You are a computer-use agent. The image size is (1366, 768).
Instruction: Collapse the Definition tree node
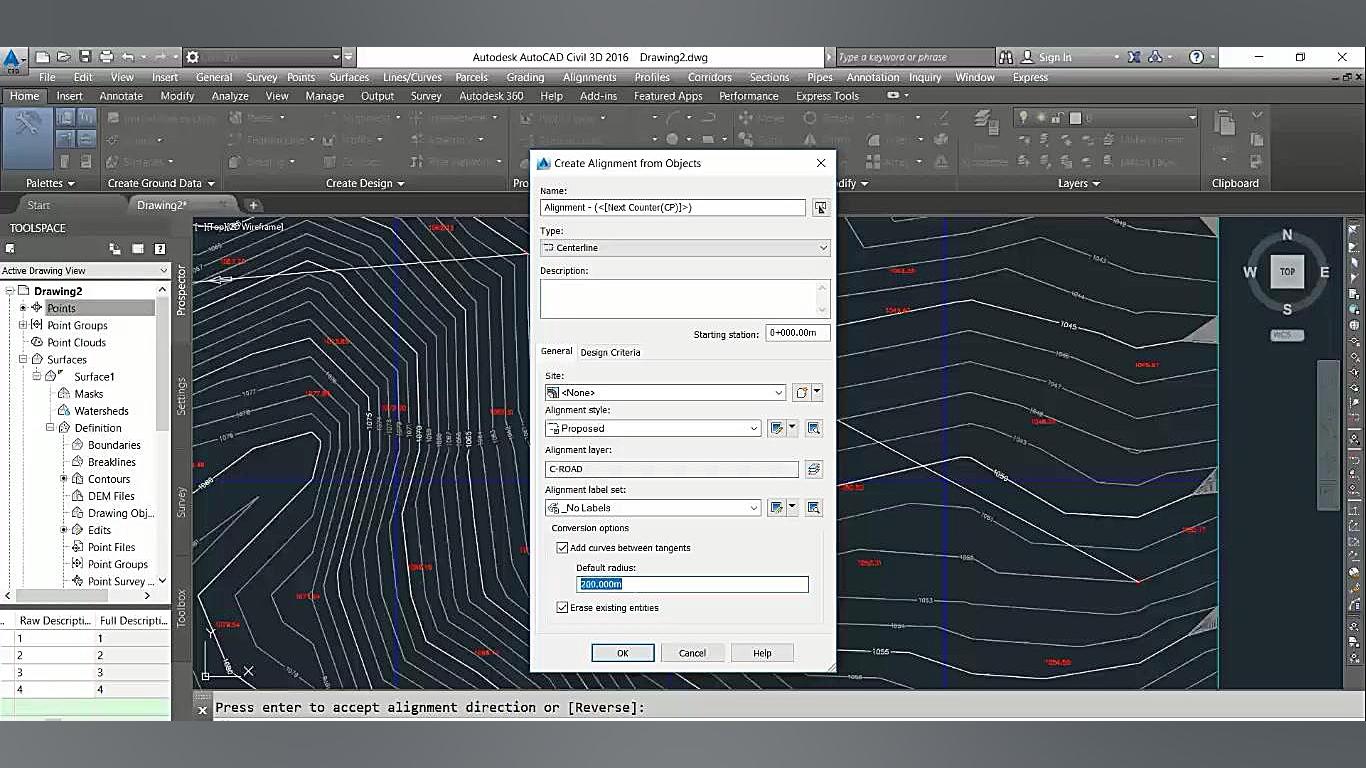50,428
